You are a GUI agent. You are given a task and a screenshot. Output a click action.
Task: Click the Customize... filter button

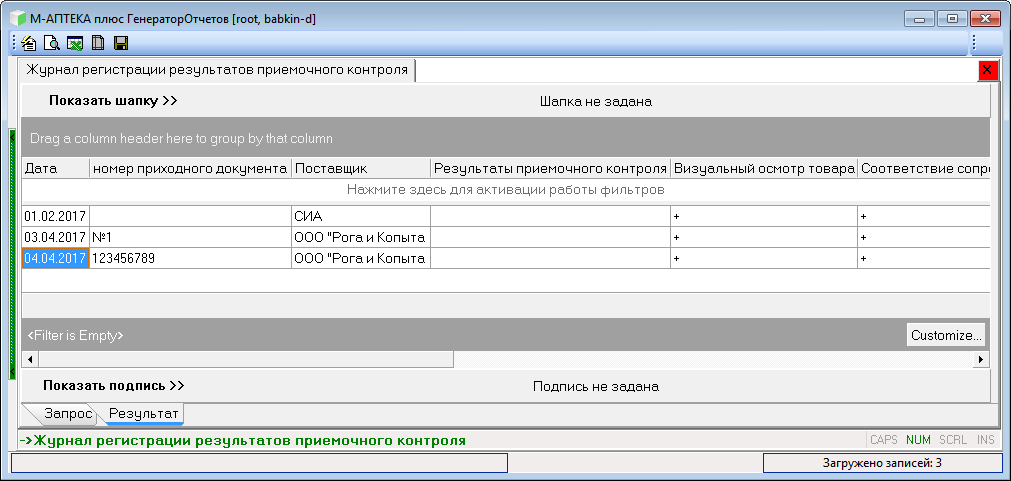pyautogui.click(x=946, y=335)
